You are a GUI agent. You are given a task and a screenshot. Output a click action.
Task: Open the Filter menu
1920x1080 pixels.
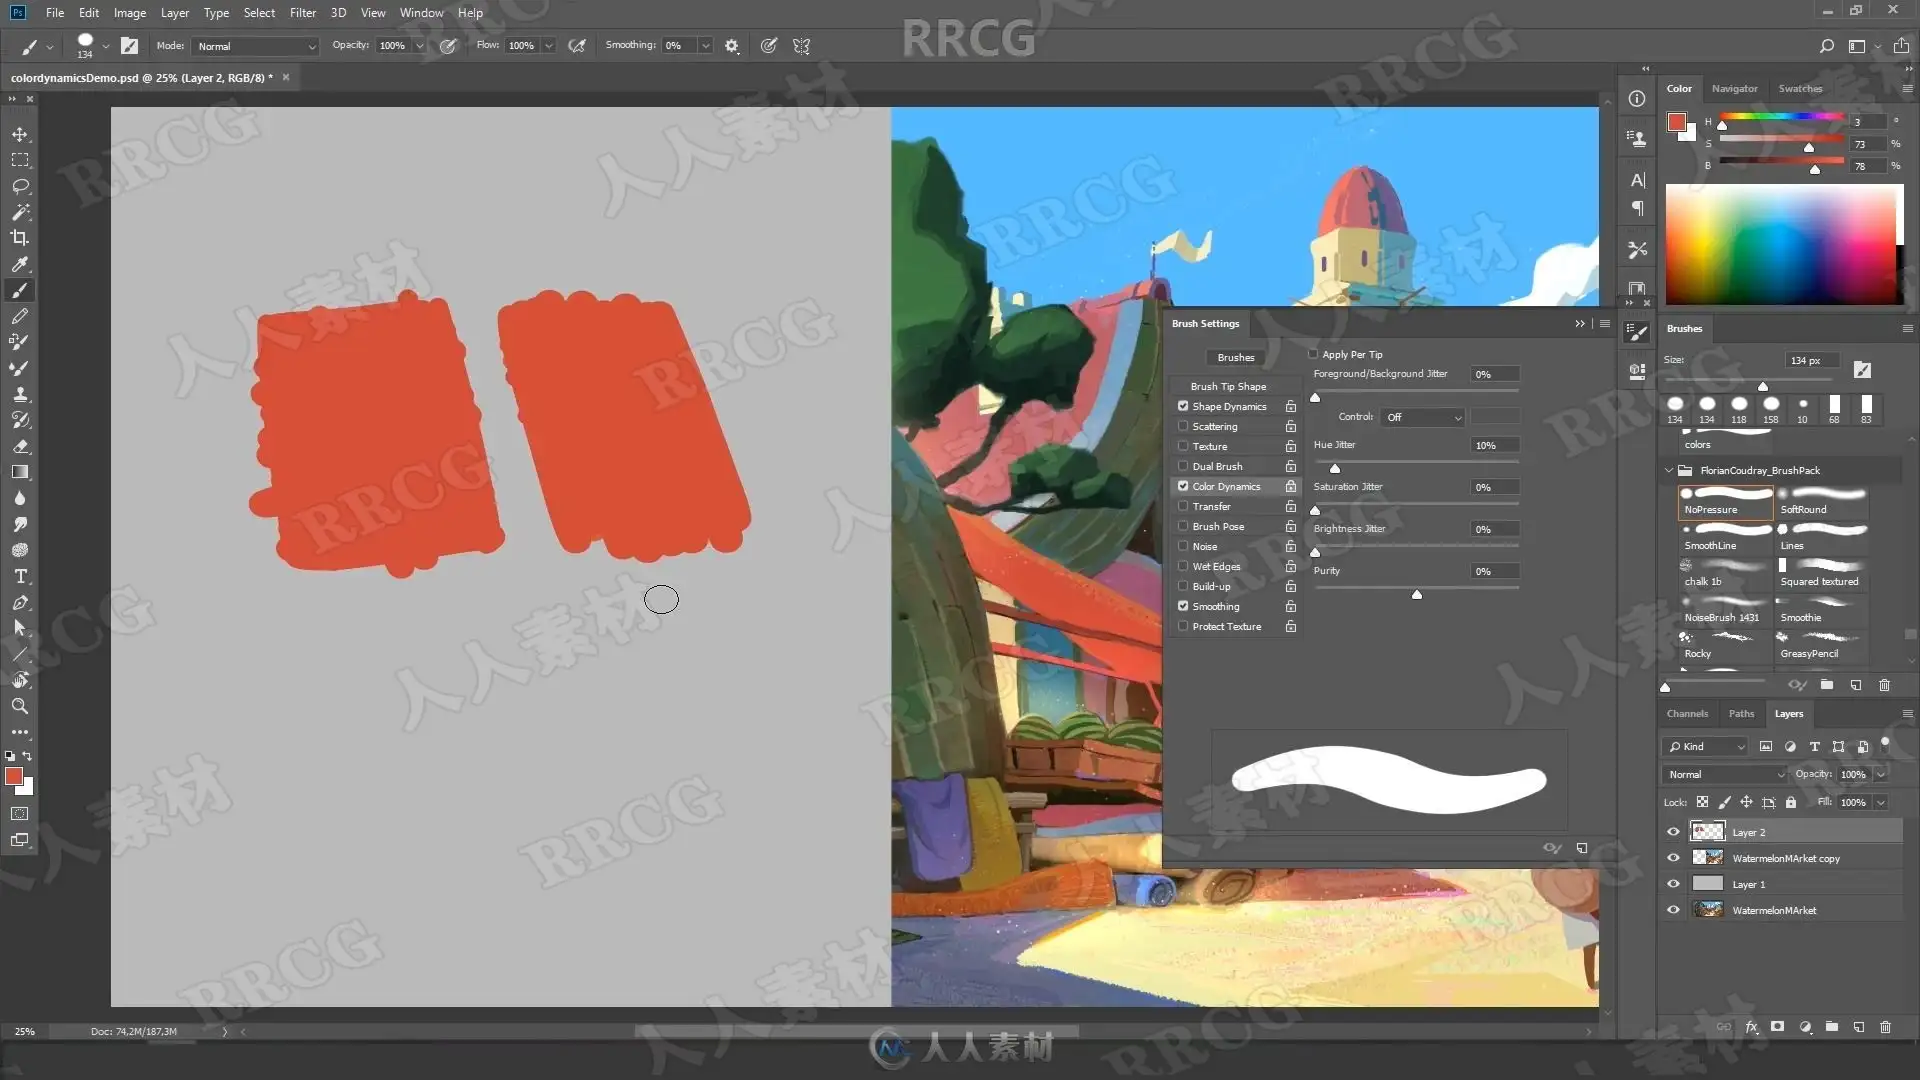pos(302,13)
